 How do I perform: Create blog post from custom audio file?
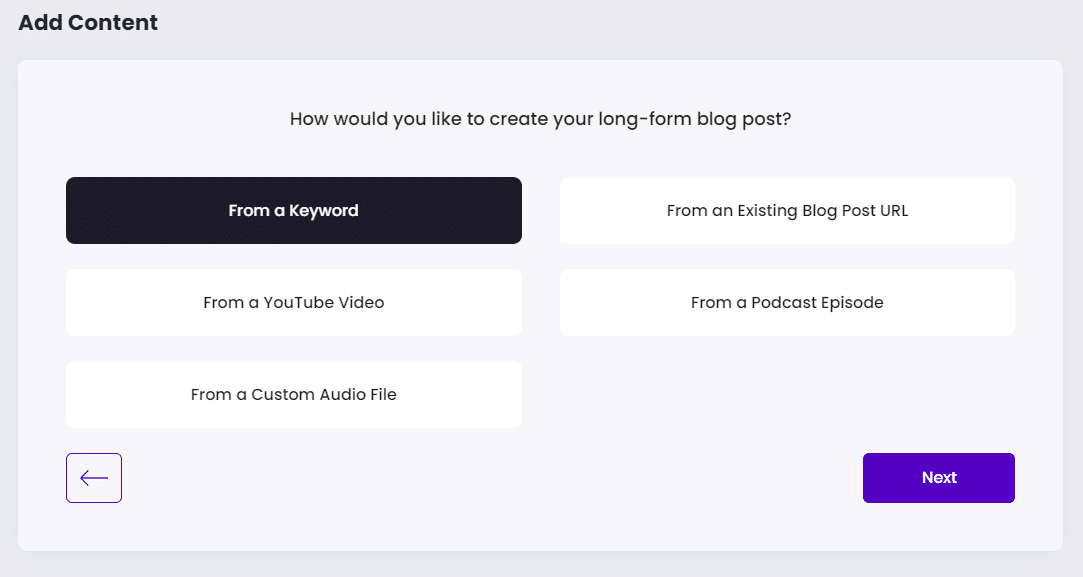click(x=294, y=394)
